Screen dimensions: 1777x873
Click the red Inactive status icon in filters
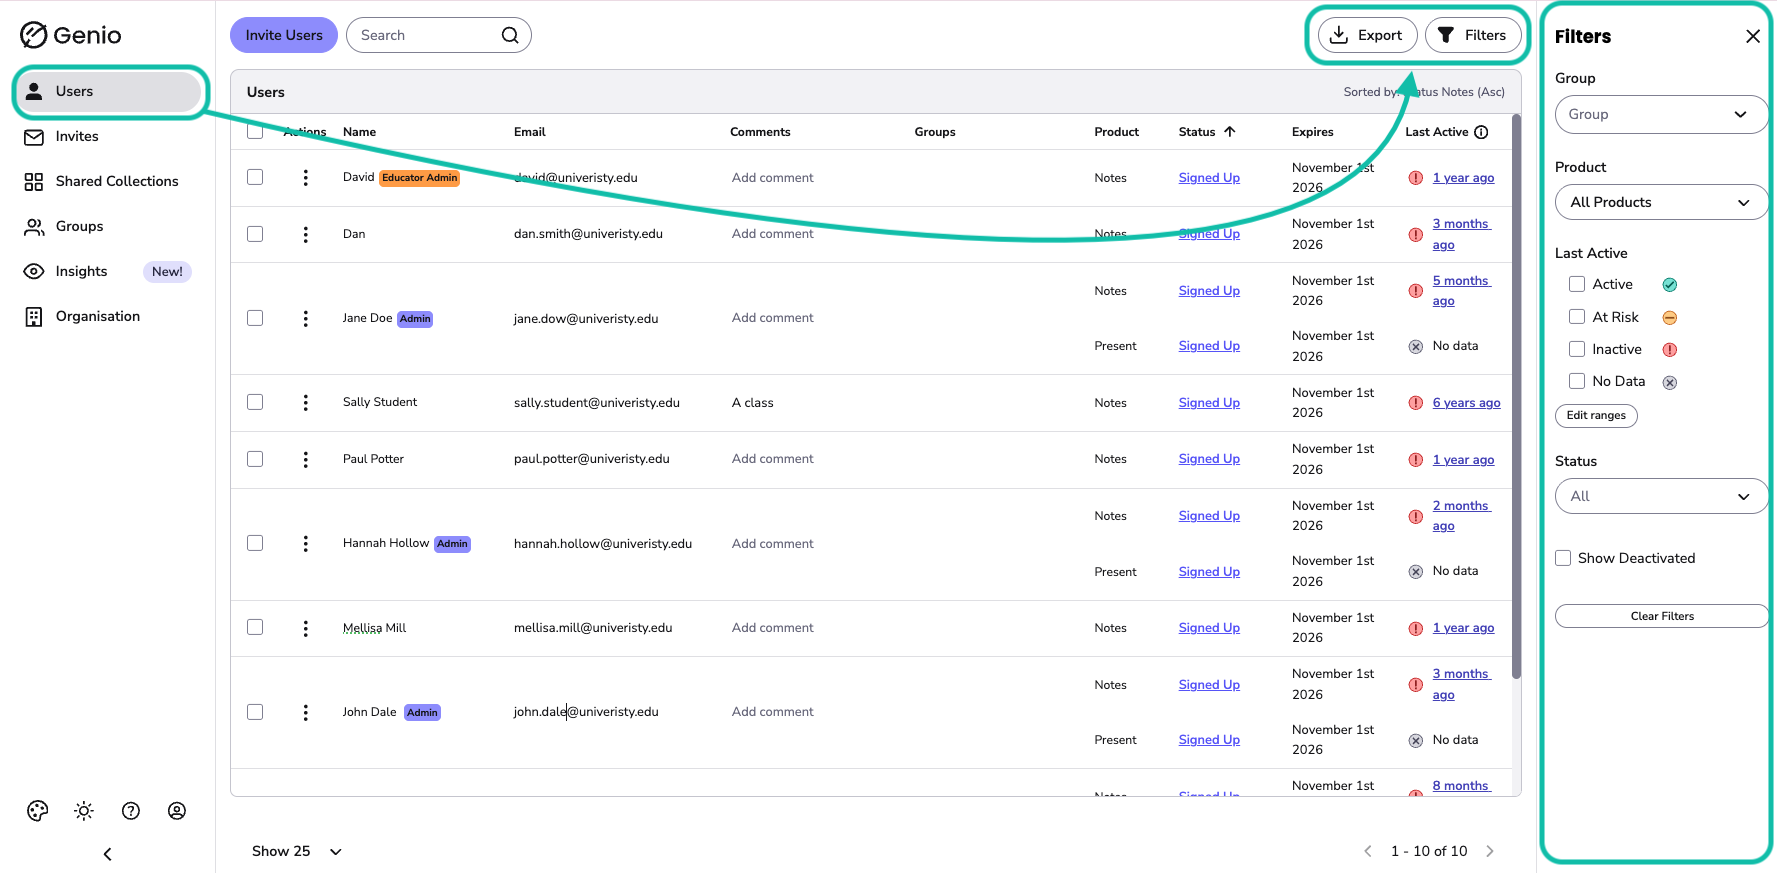pos(1670,350)
